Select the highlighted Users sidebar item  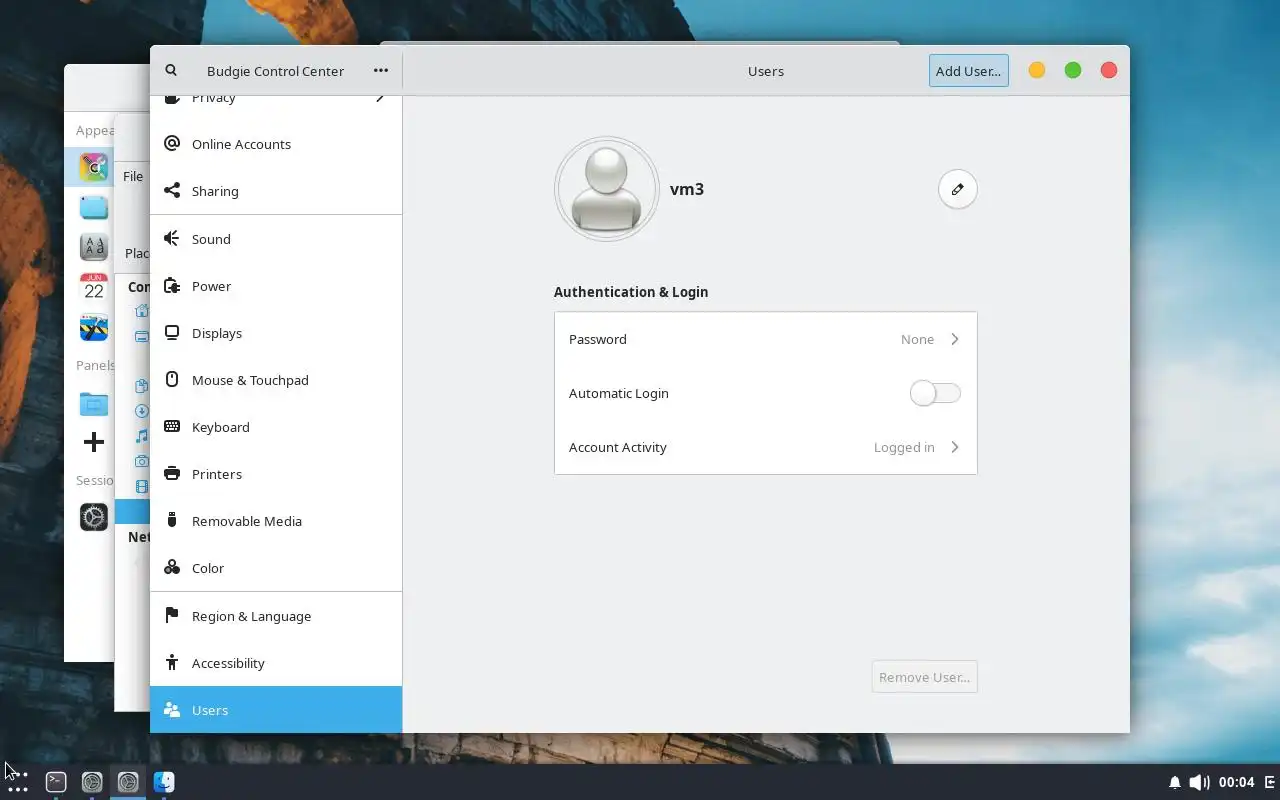pyautogui.click(x=276, y=710)
